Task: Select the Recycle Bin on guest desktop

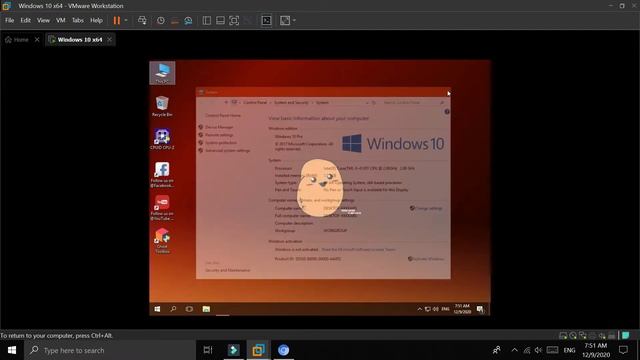Action: click(x=162, y=106)
